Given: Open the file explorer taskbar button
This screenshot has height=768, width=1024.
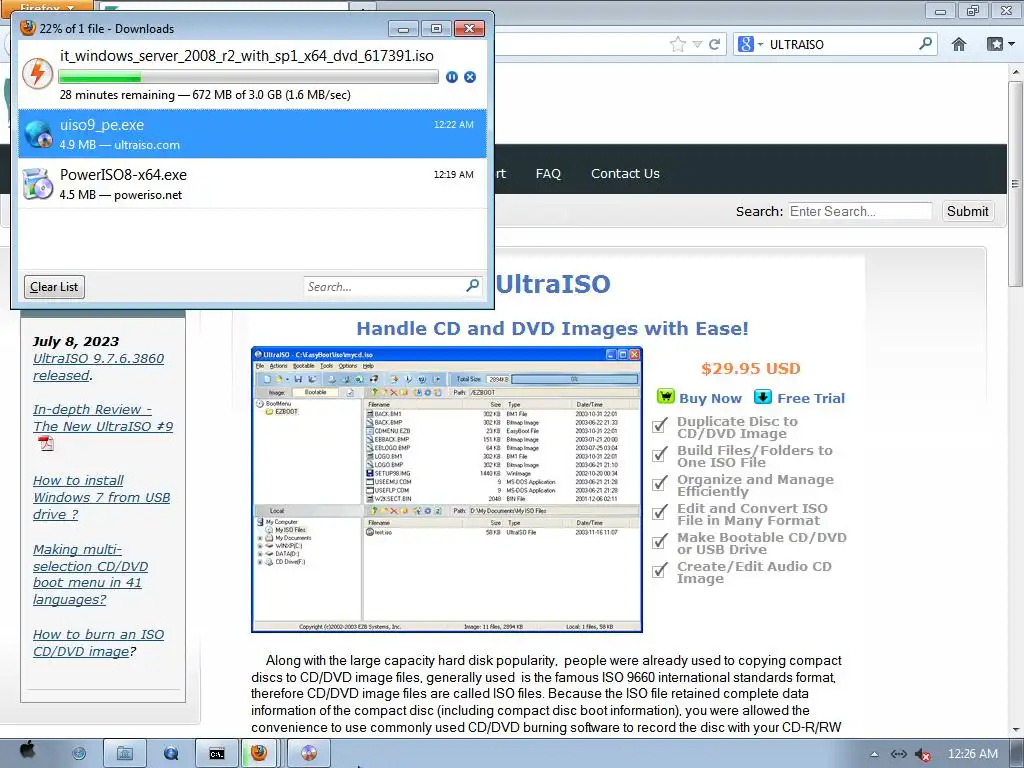Looking at the screenshot, I should pyautogui.click(x=124, y=754).
